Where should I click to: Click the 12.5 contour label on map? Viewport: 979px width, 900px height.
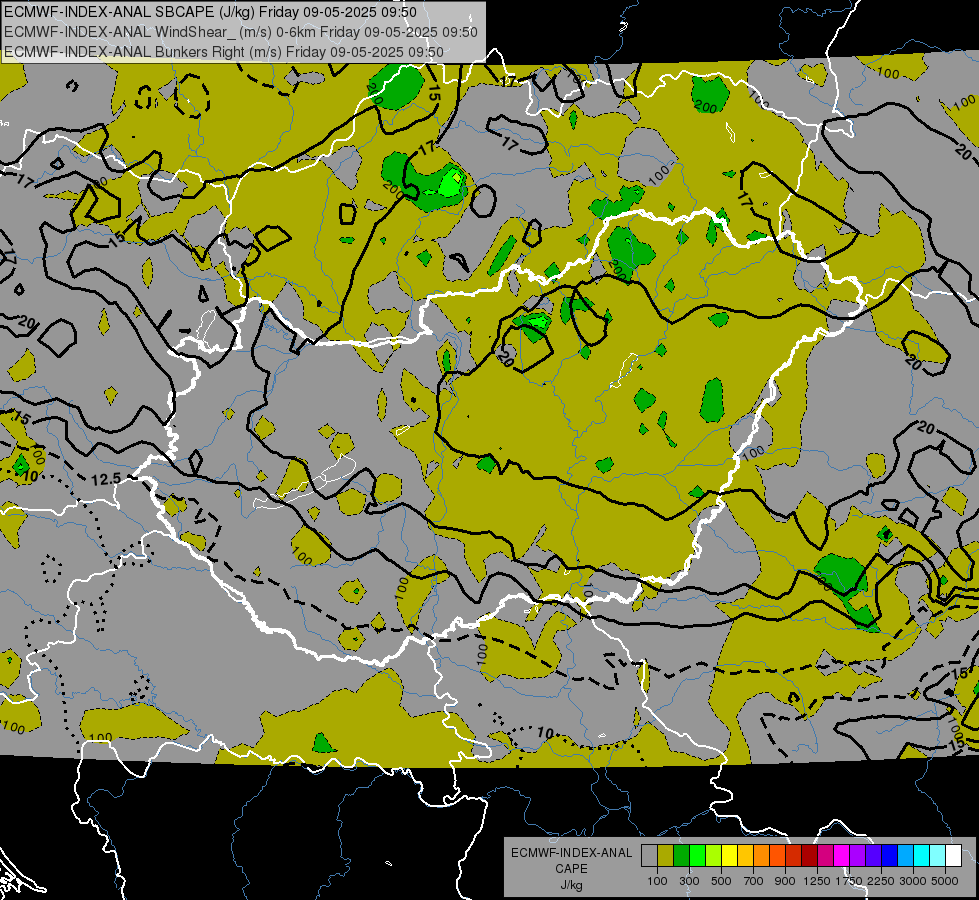106,479
